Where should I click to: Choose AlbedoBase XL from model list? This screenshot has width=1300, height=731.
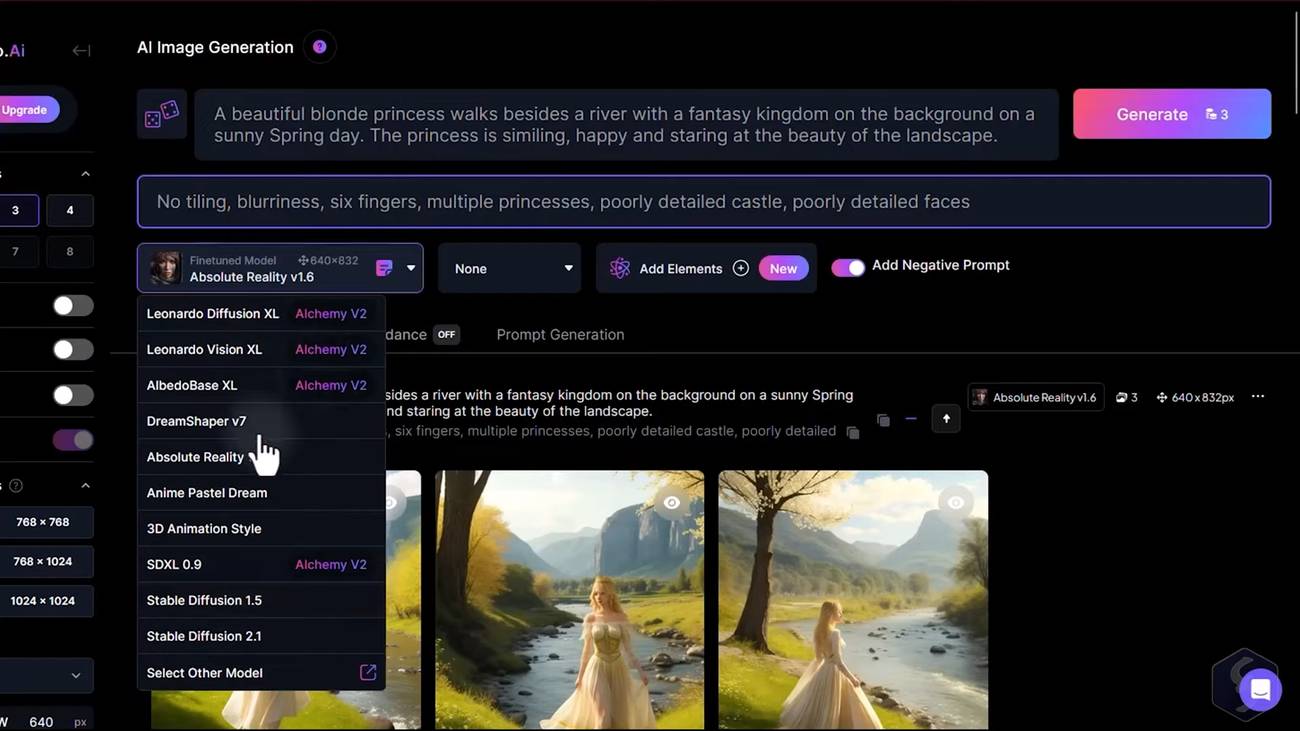pyautogui.click(x=261, y=386)
